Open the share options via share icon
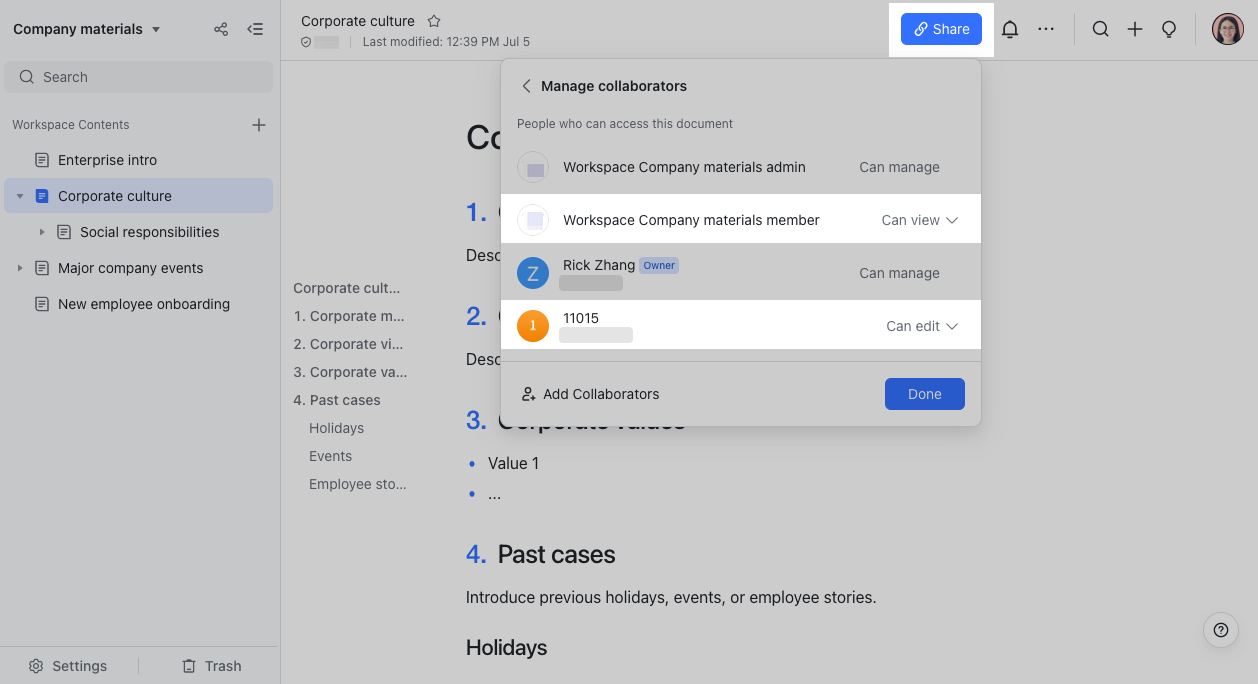The image size is (1258, 684). coord(220,29)
